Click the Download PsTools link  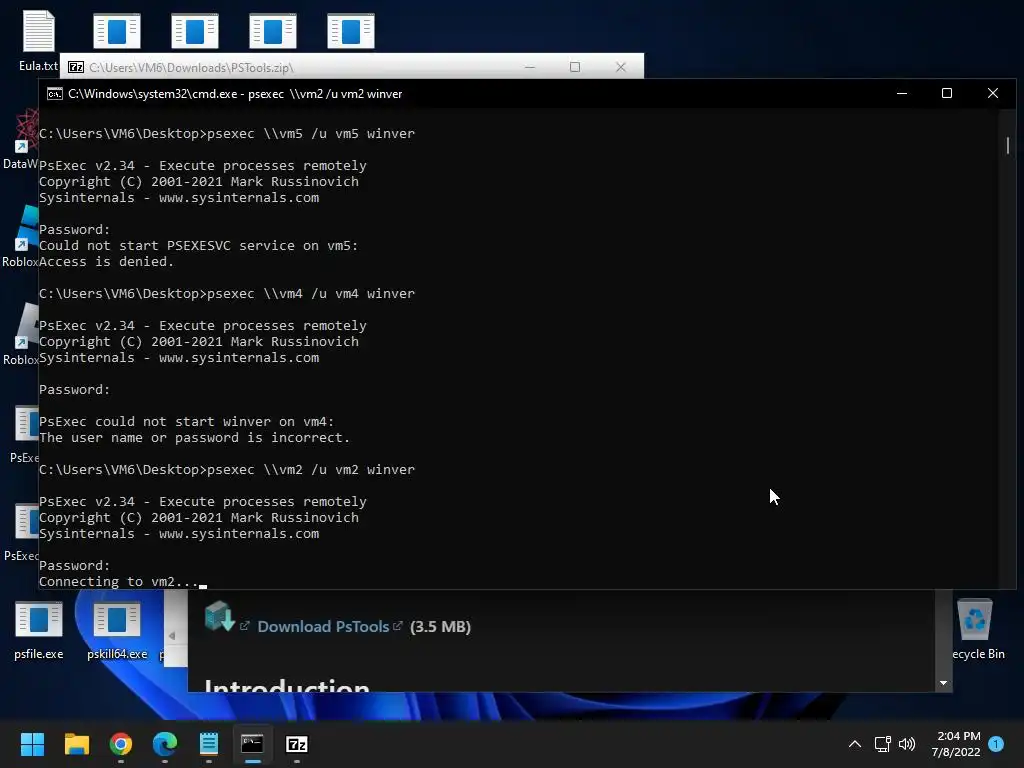pos(323,626)
